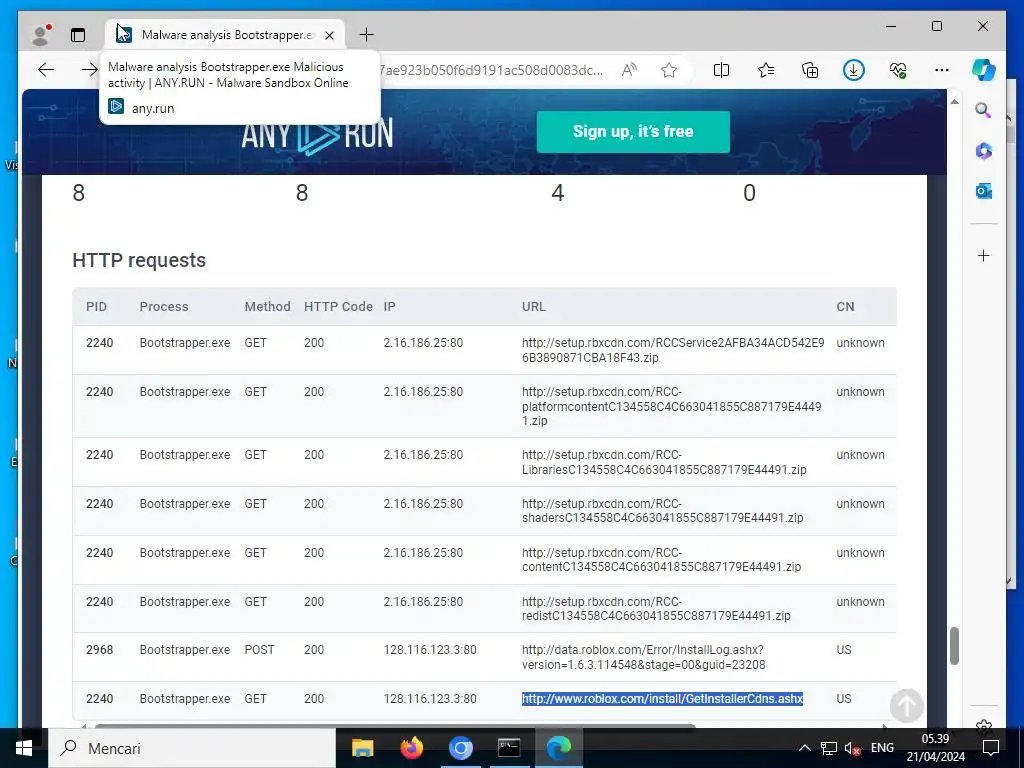1024x768 pixels.
Task: Select the Malware analysis Bootstrapper tab
Action: click(x=227, y=35)
